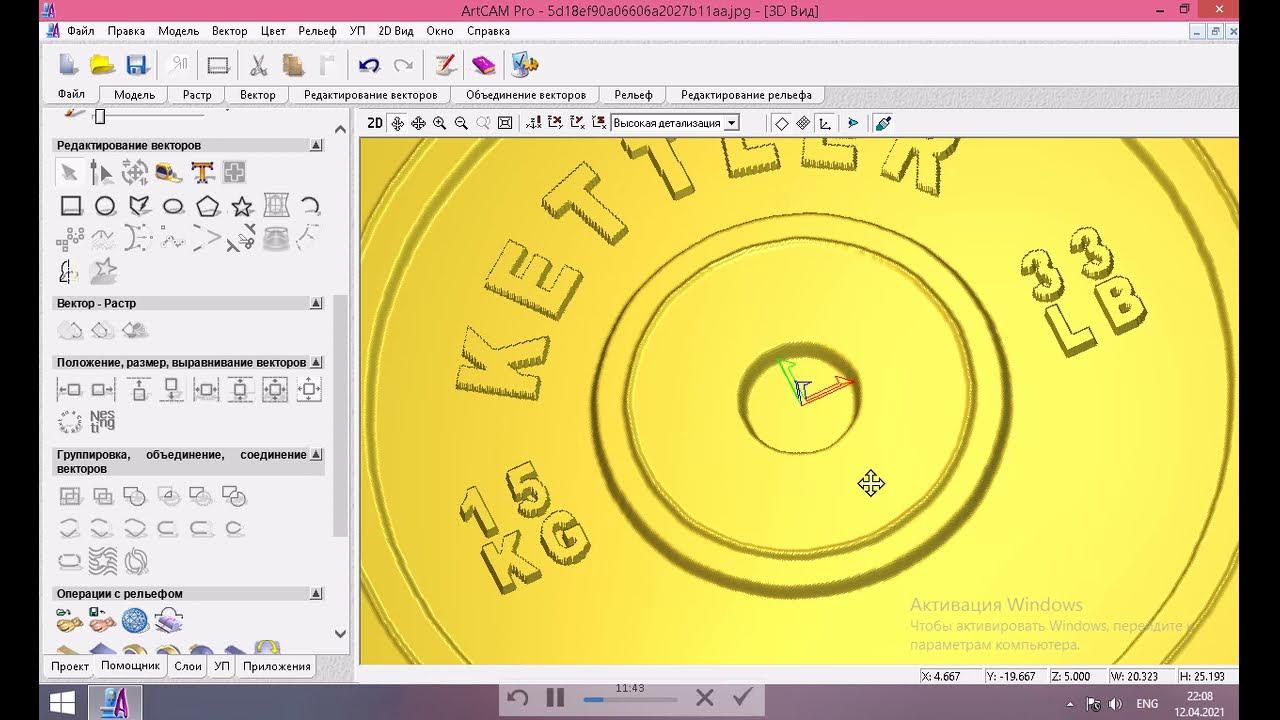
Task: Open a file with the yellow folder icon
Action: pos(102,65)
